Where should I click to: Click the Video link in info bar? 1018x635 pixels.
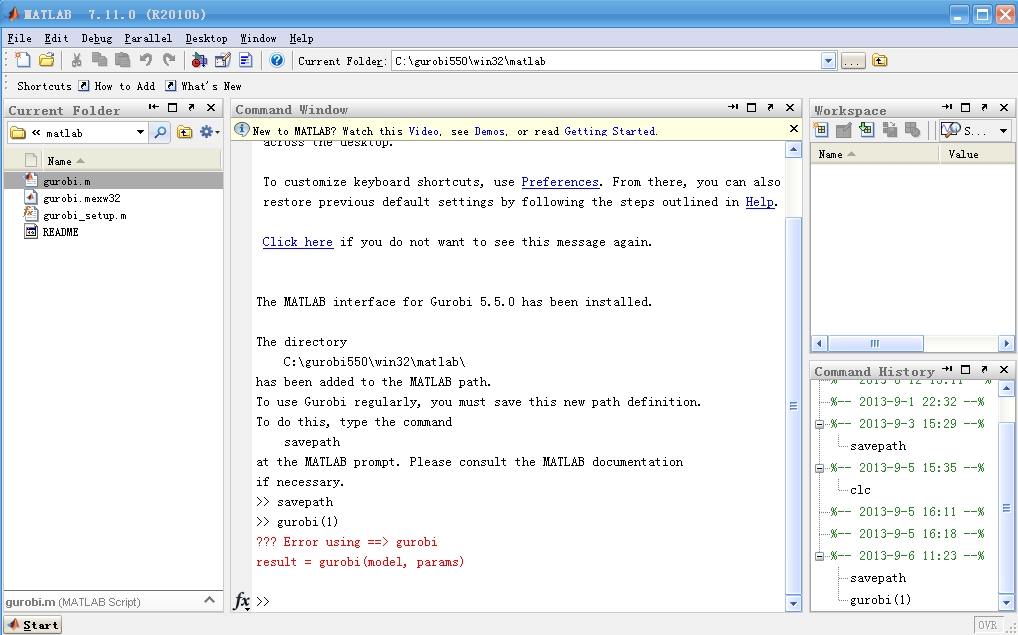(x=423, y=131)
